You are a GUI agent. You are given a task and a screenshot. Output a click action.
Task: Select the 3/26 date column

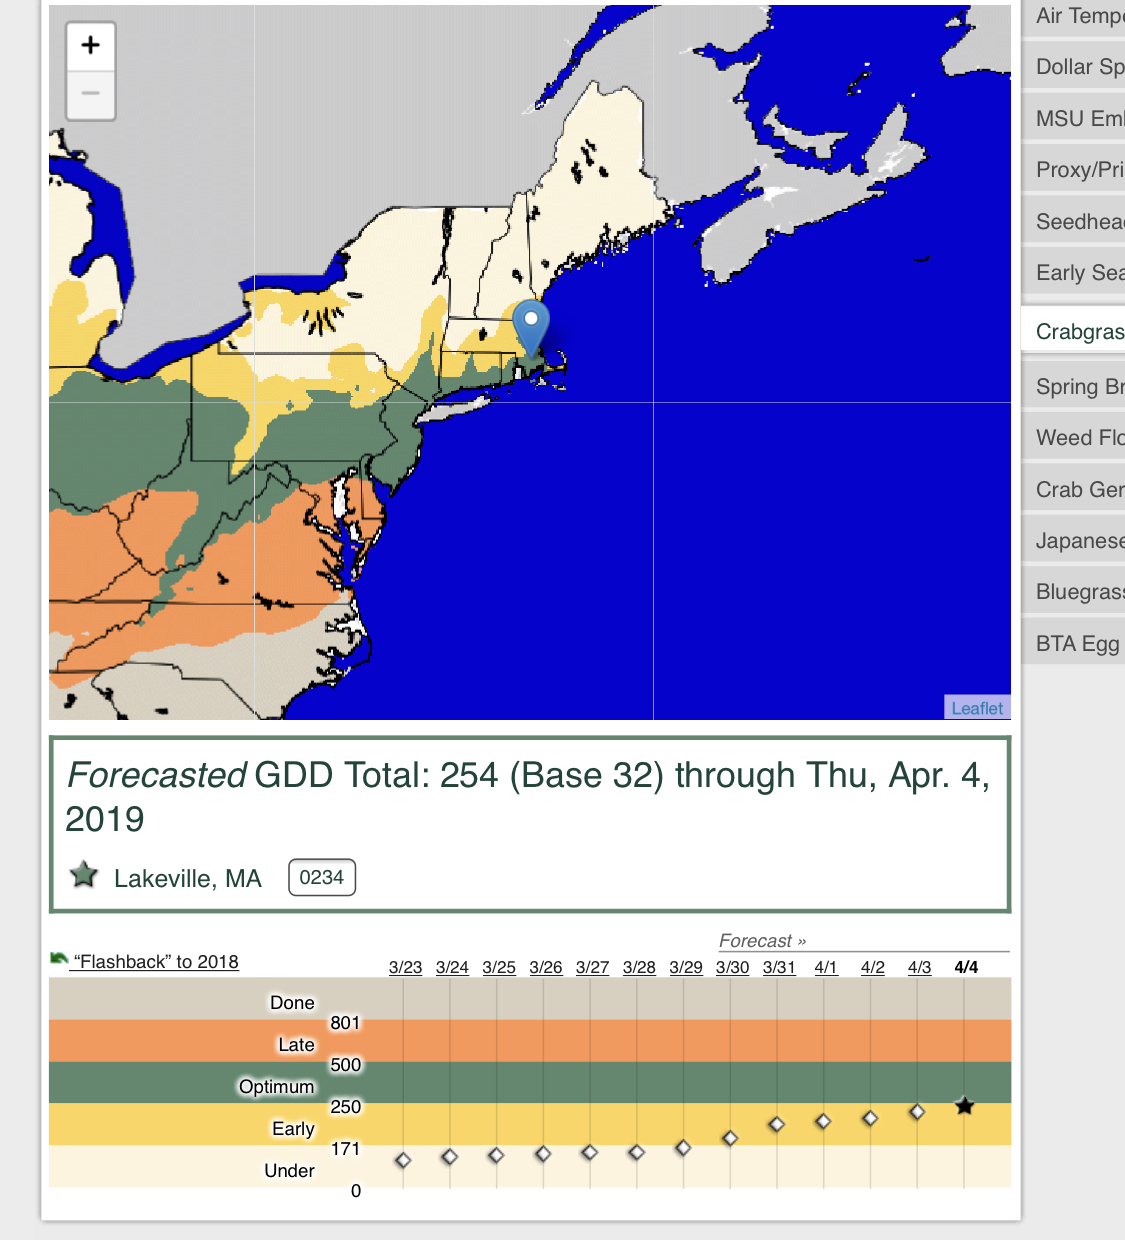click(546, 967)
